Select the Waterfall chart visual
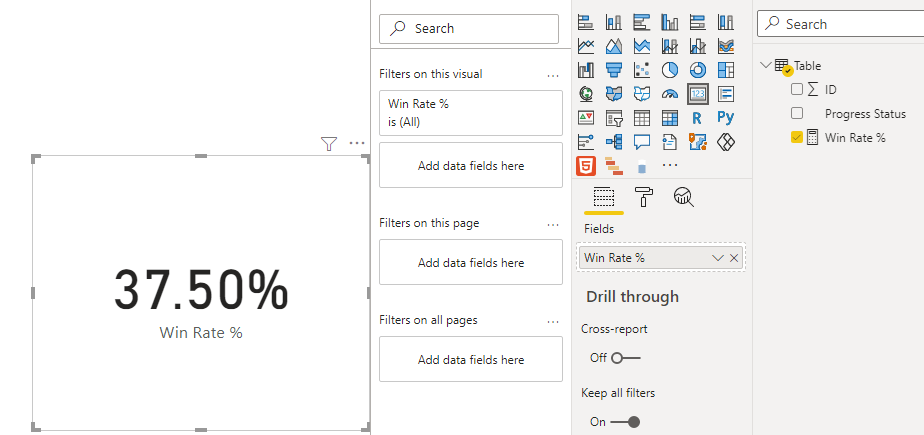 [585, 70]
